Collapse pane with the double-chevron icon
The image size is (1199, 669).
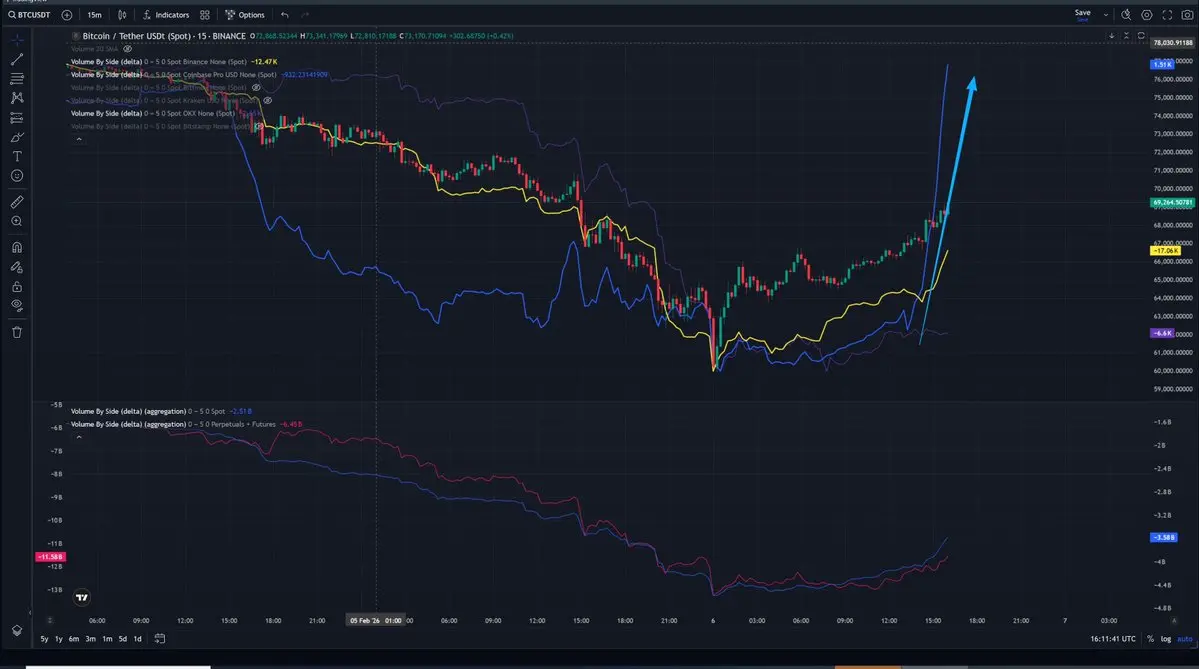1126,36
